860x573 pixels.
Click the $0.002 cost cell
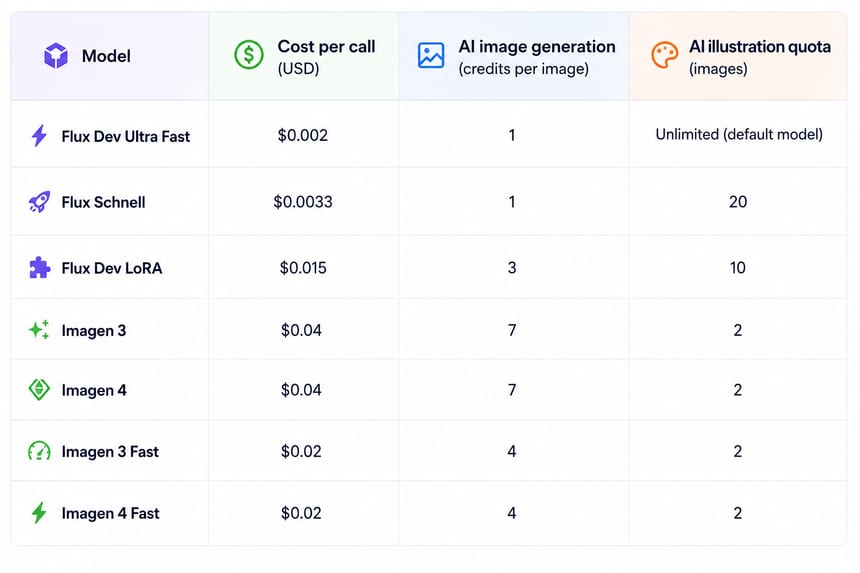[x=303, y=135]
